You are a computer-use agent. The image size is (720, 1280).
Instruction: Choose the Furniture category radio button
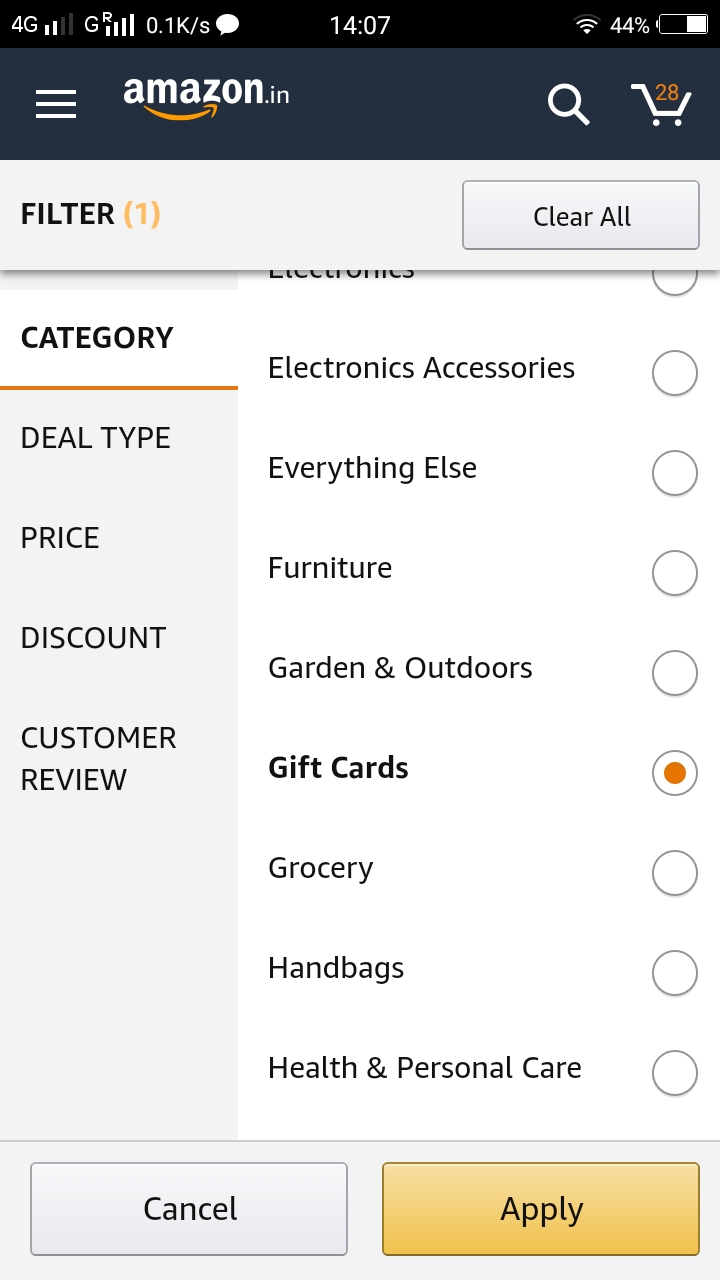click(674, 573)
